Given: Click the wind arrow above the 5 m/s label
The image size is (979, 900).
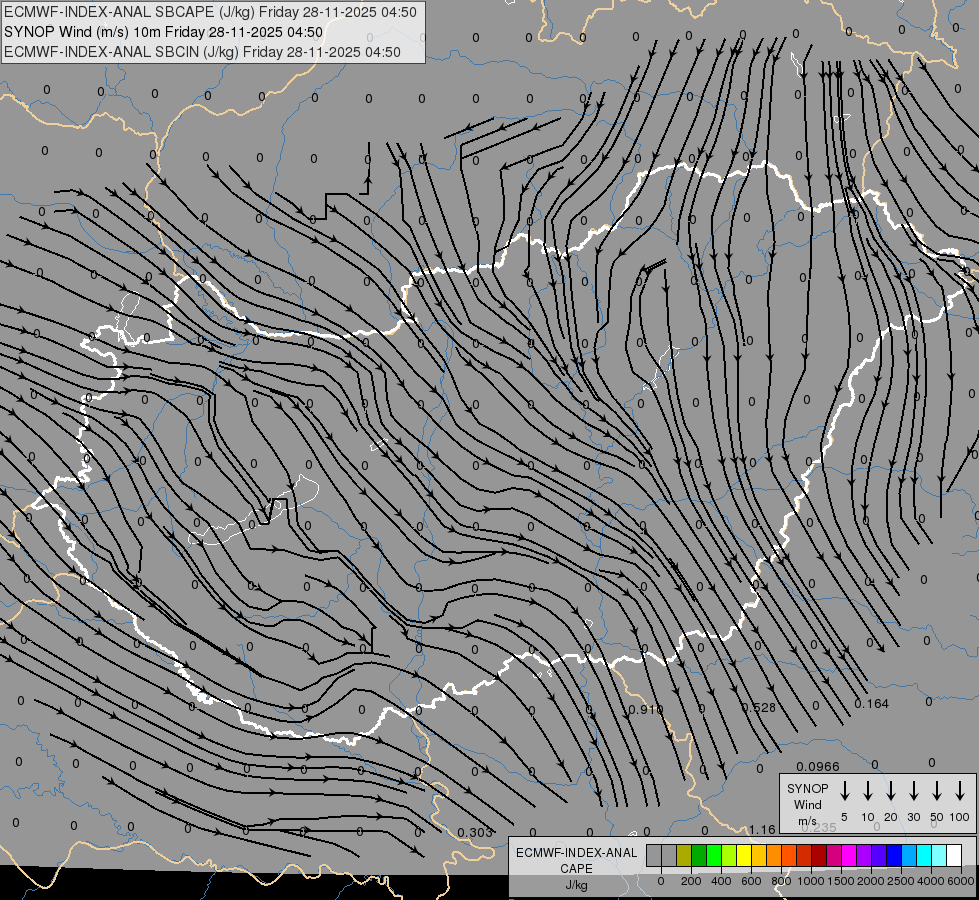Looking at the screenshot, I should [844, 791].
